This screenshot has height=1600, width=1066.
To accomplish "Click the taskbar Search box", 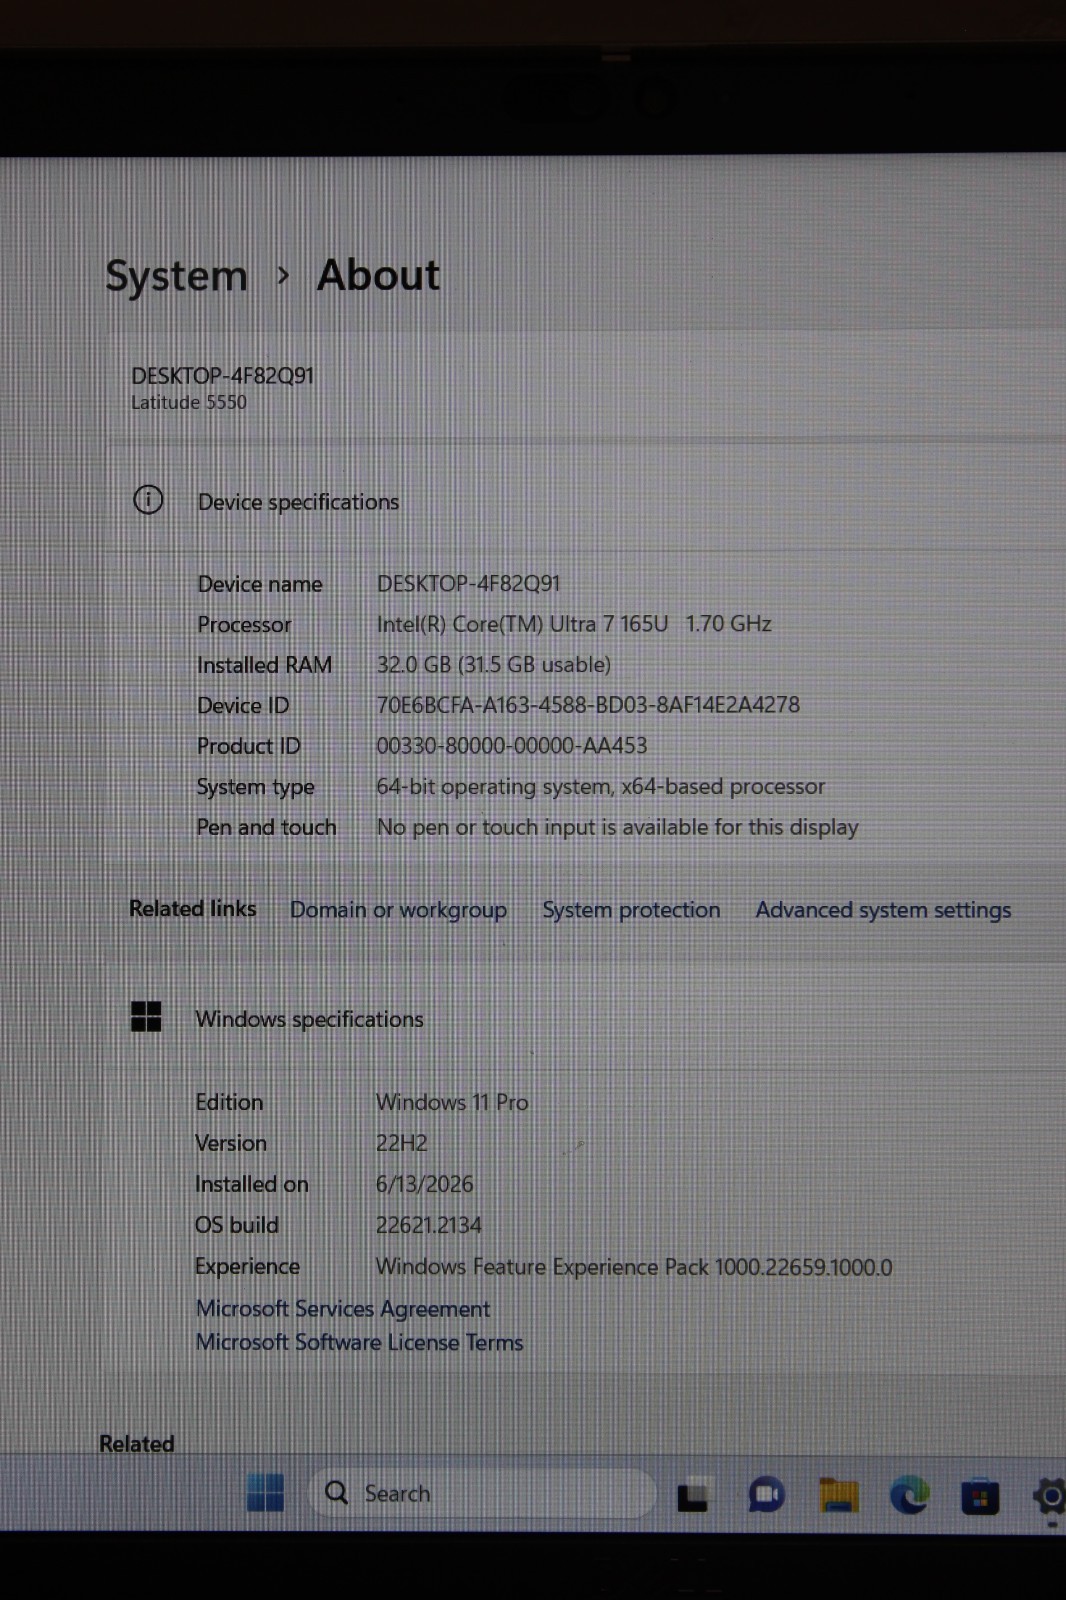I will click(482, 1493).
